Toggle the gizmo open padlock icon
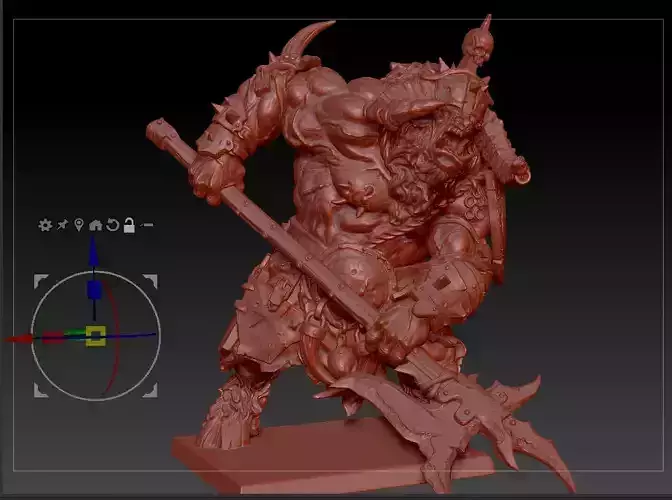 (129, 225)
